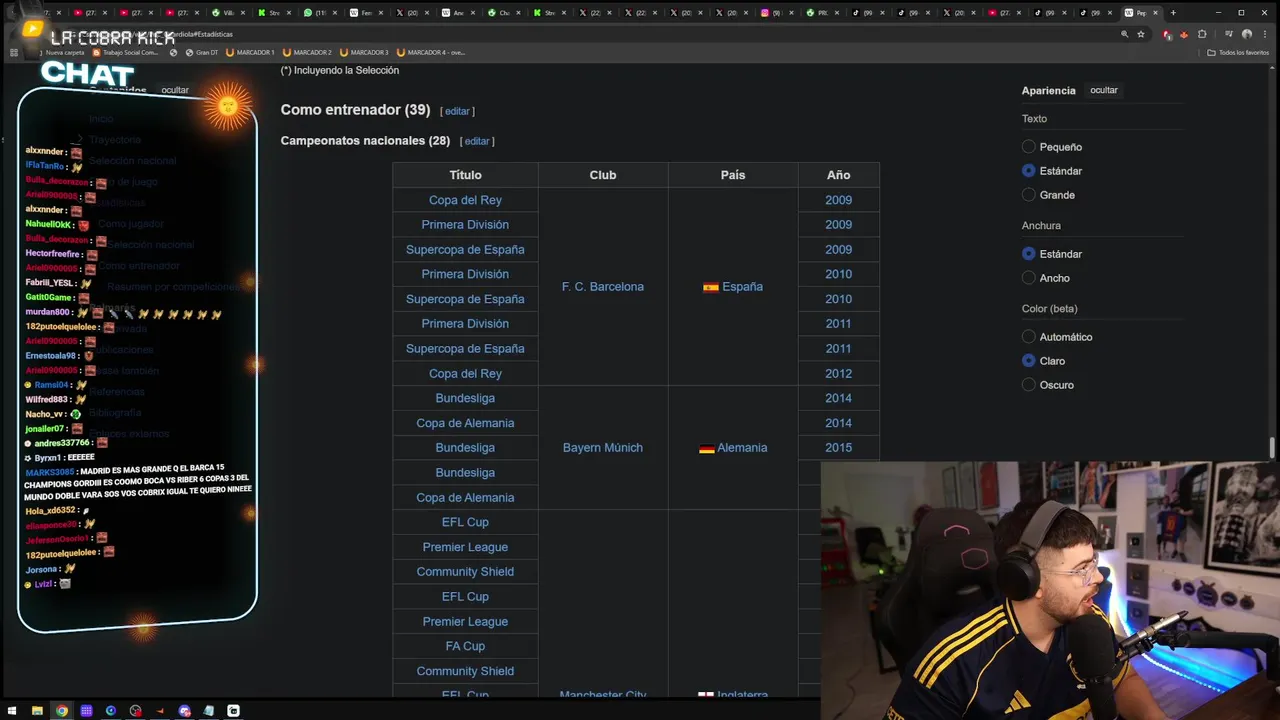Open the red extension icon with badge

1168,34
